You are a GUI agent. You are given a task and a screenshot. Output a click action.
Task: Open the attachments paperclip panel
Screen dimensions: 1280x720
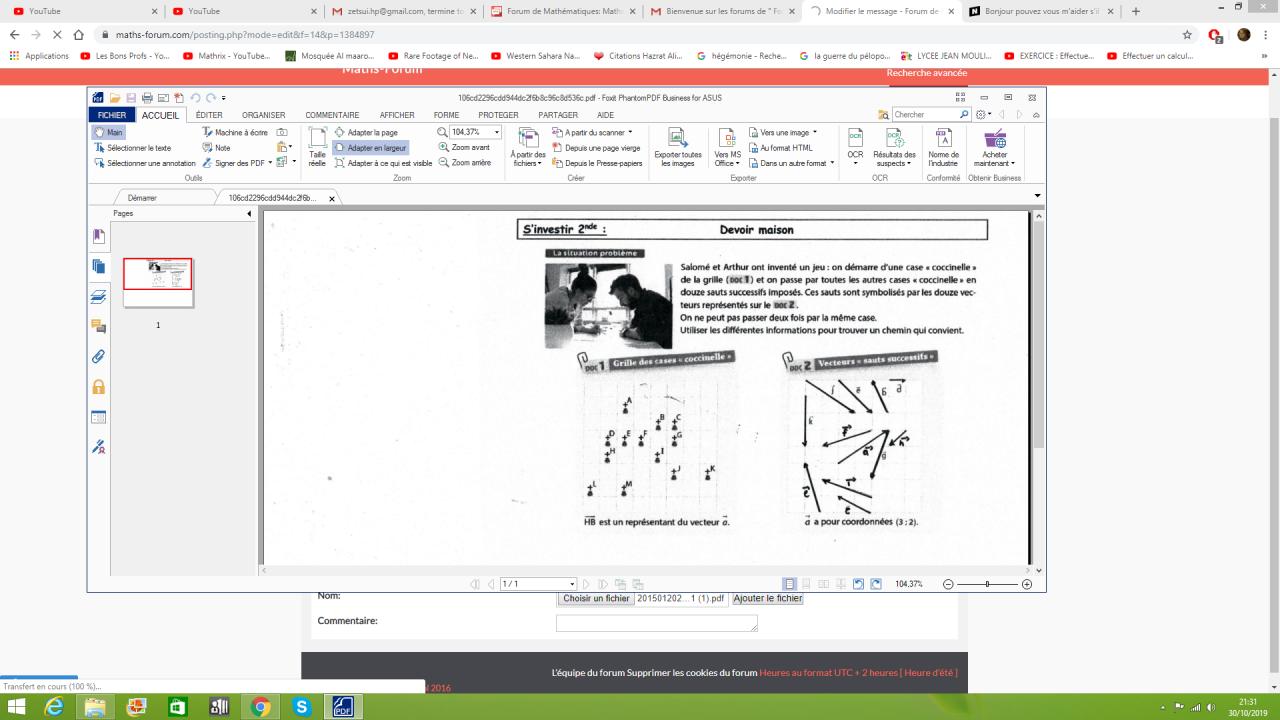click(x=99, y=356)
